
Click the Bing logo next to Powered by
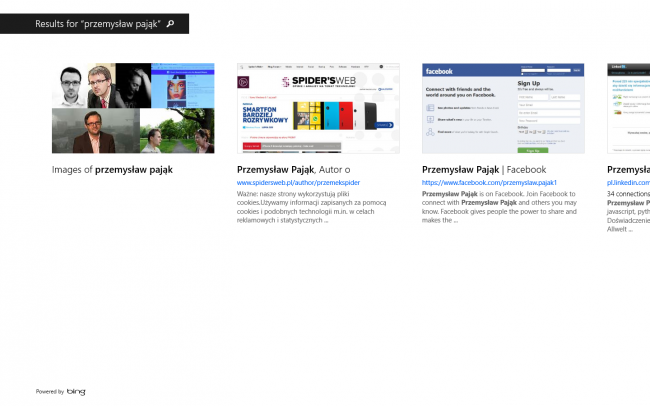76,391
